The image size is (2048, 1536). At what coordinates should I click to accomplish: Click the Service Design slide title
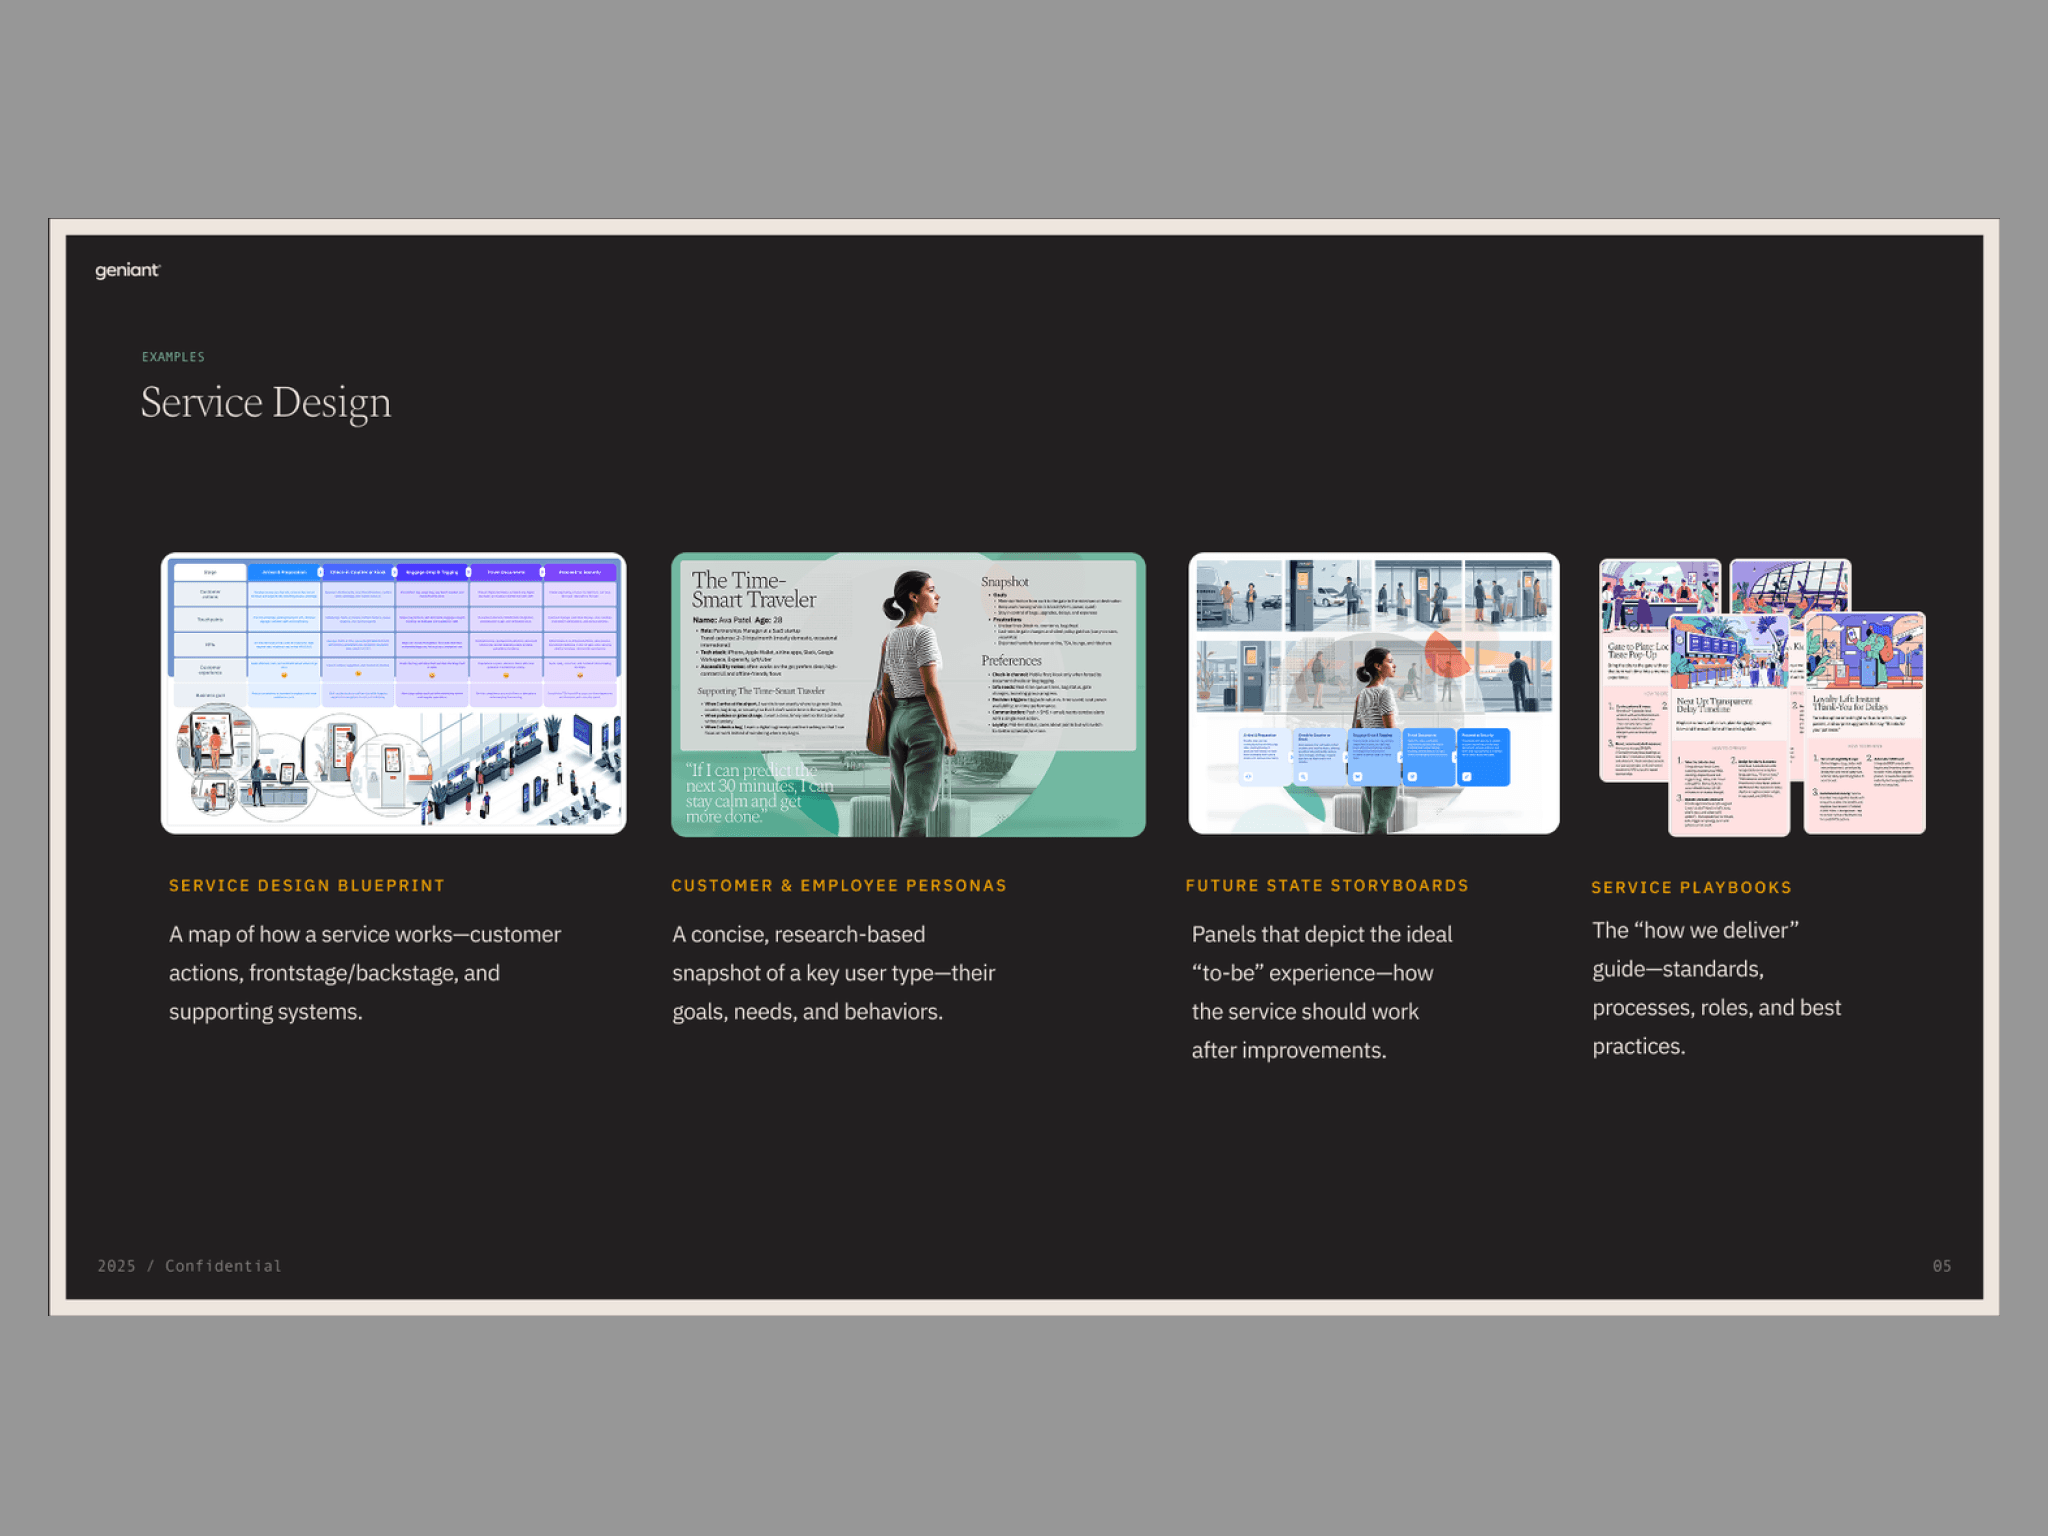pyautogui.click(x=265, y=402)
